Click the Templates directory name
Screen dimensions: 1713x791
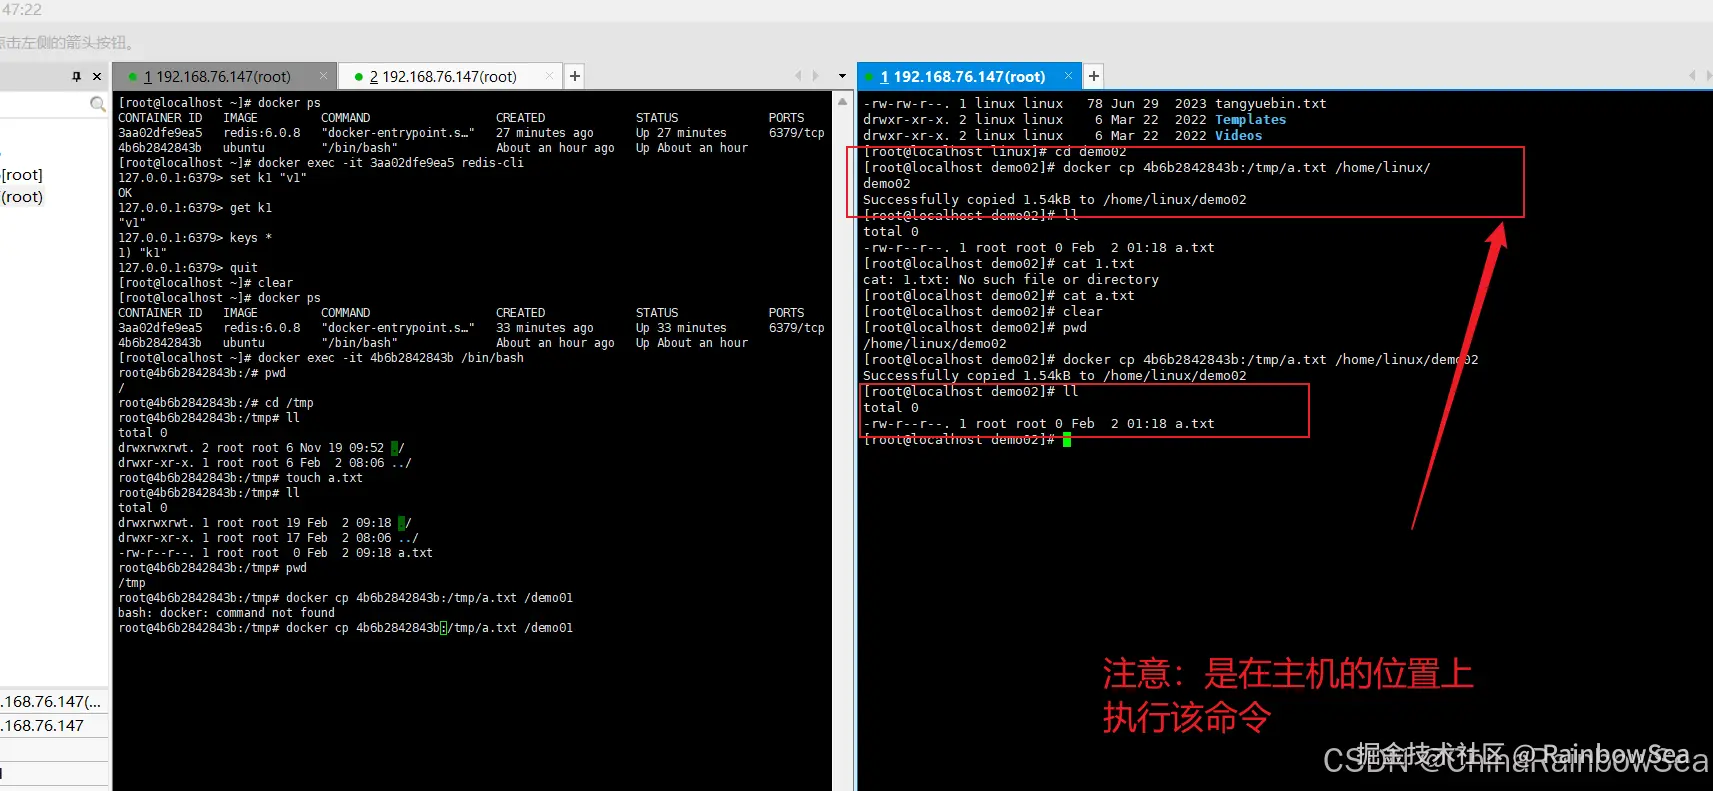coord(1251,119)
